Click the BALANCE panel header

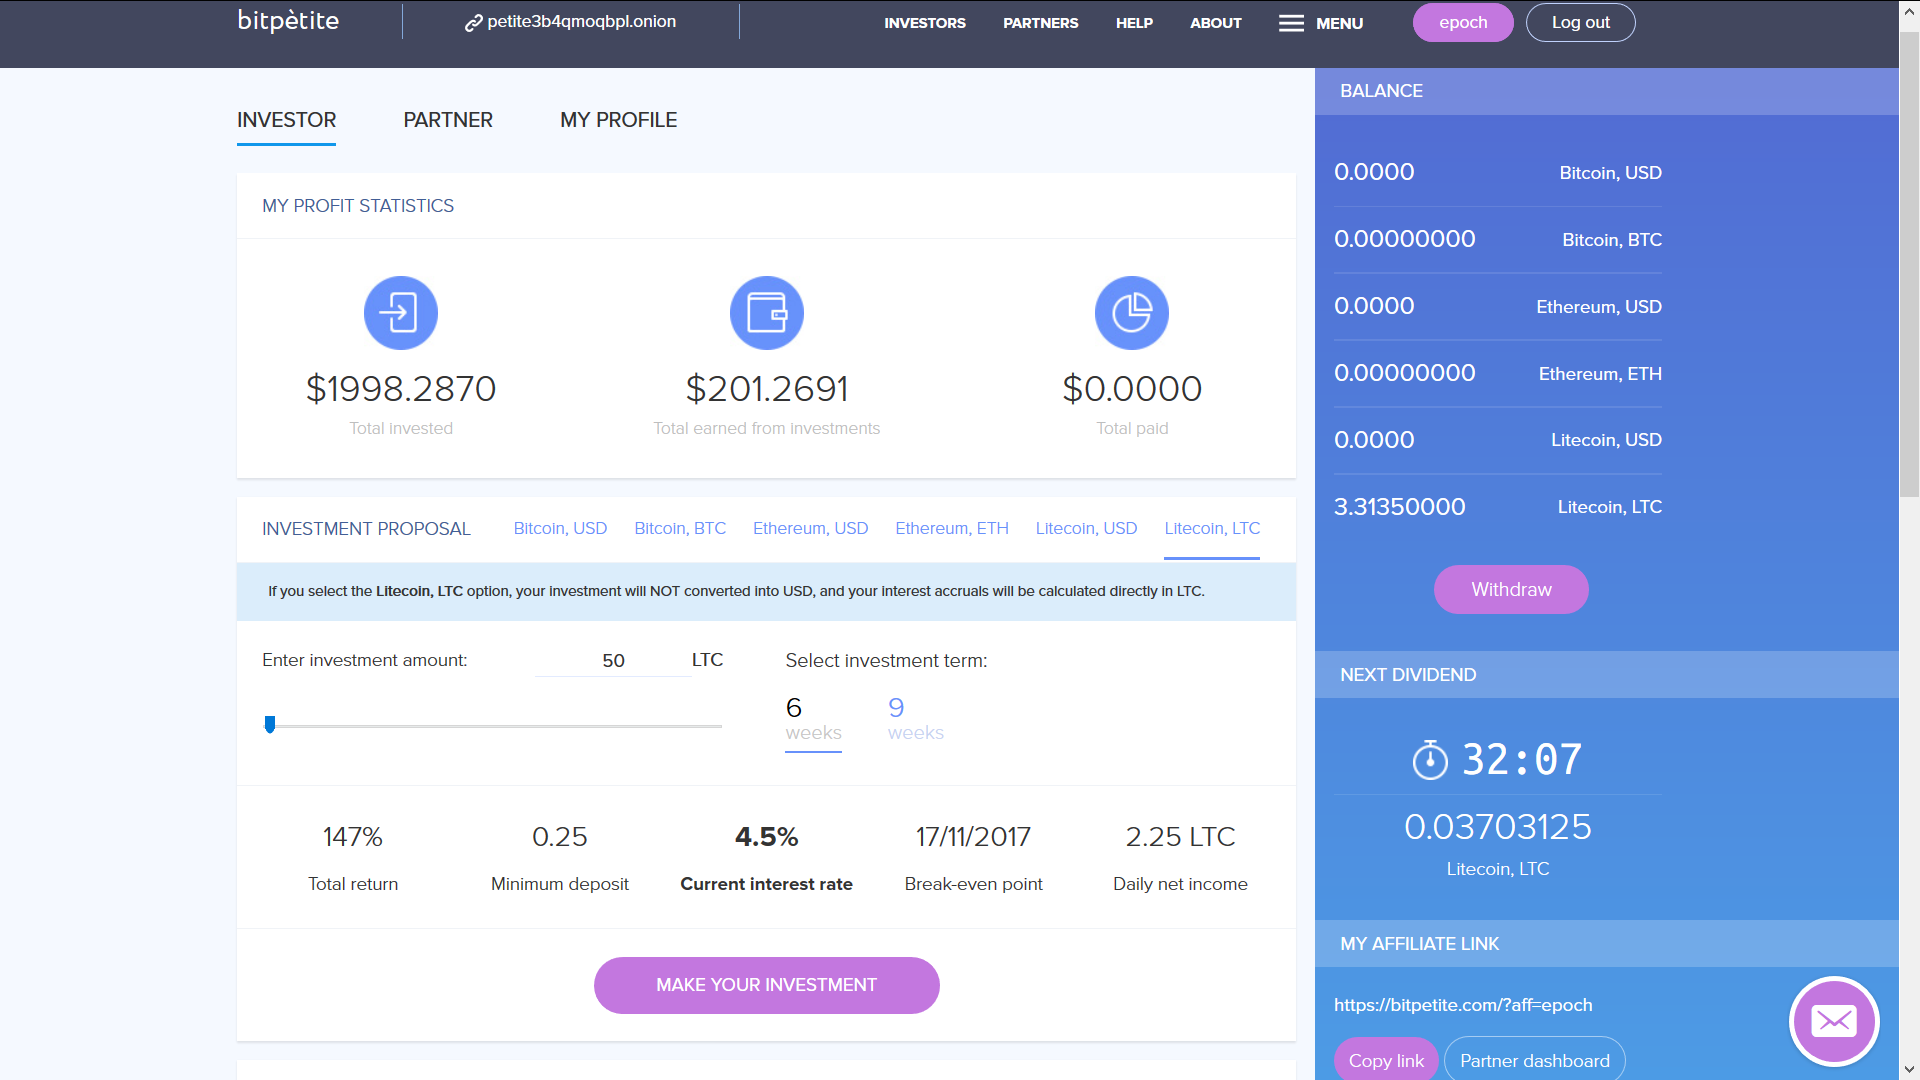pyautogui.click(x=1607, y=91)
